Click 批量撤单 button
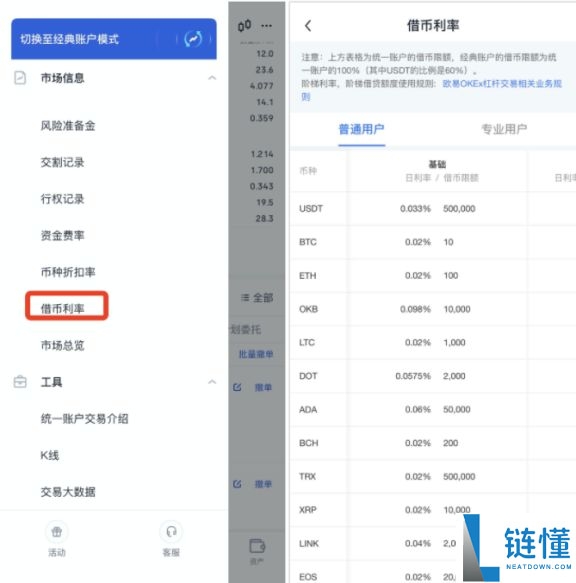This screenshot has height=583, width=576. pos(256,354)
